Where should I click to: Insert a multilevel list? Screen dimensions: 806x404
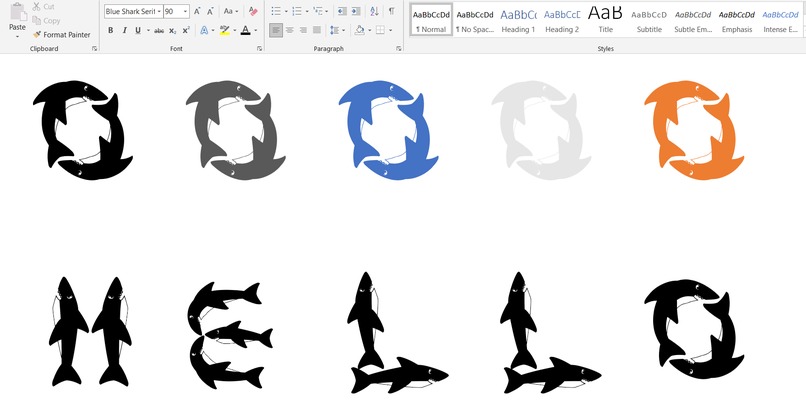(x=318, y=11)
